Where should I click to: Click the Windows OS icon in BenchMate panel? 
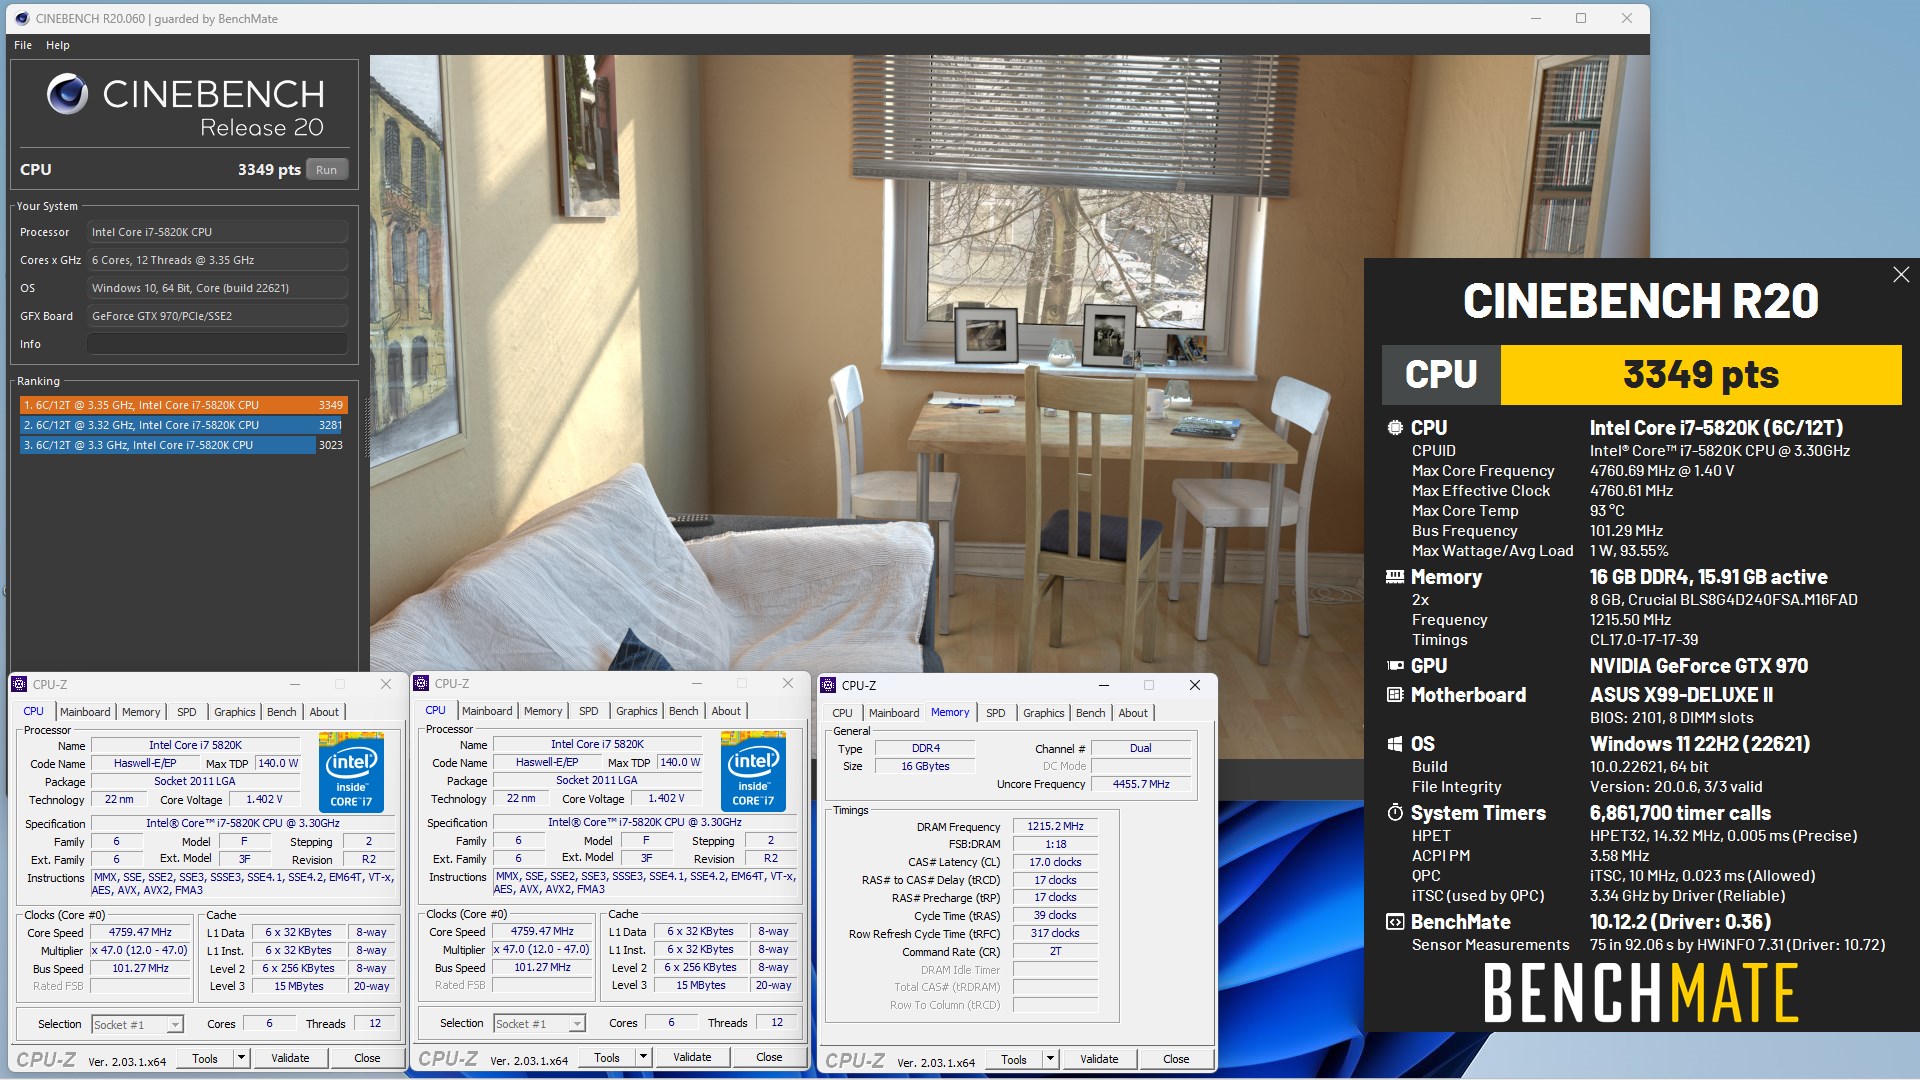click(1395, 744)
